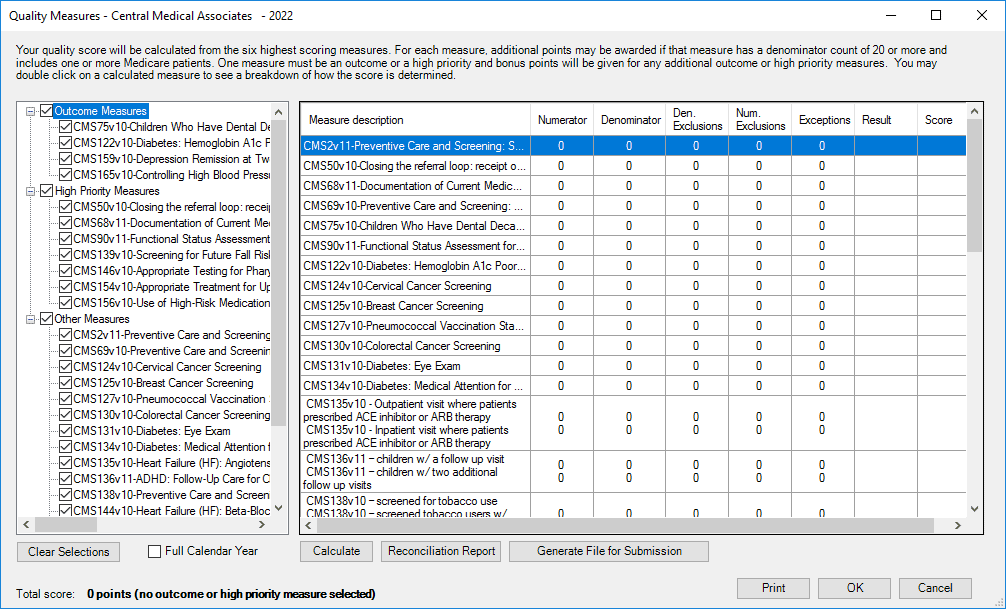Uncheck CMS125v10-Breast Cancer Screening in tree
The width and height of the screenshot is (1006, 609).
coord(65,383)
